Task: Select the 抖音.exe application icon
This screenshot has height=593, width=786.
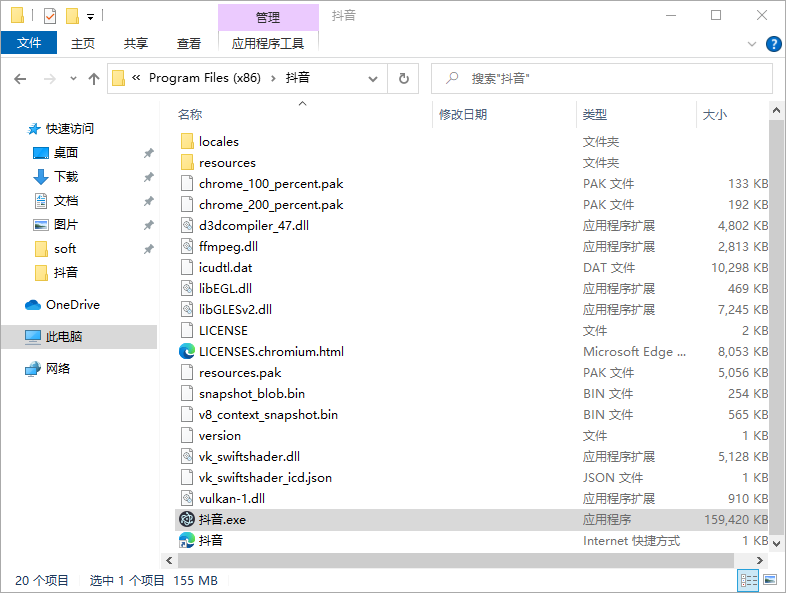Action: coord(187,519)
